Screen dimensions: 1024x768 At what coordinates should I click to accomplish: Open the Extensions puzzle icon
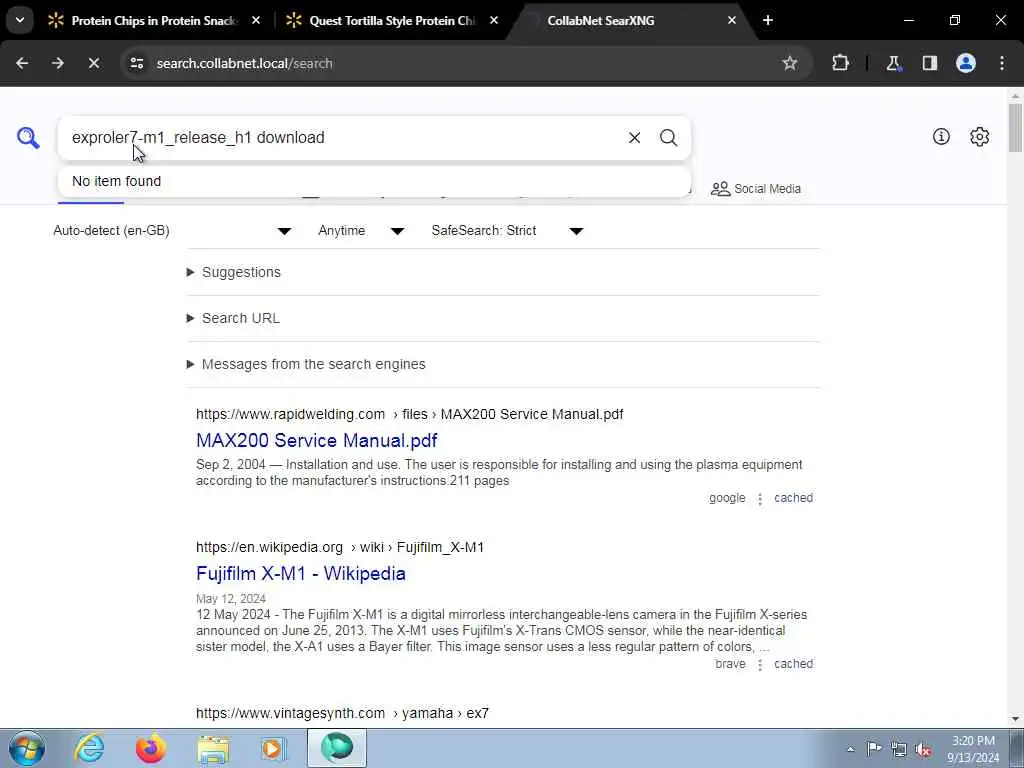tap(840, 63)
